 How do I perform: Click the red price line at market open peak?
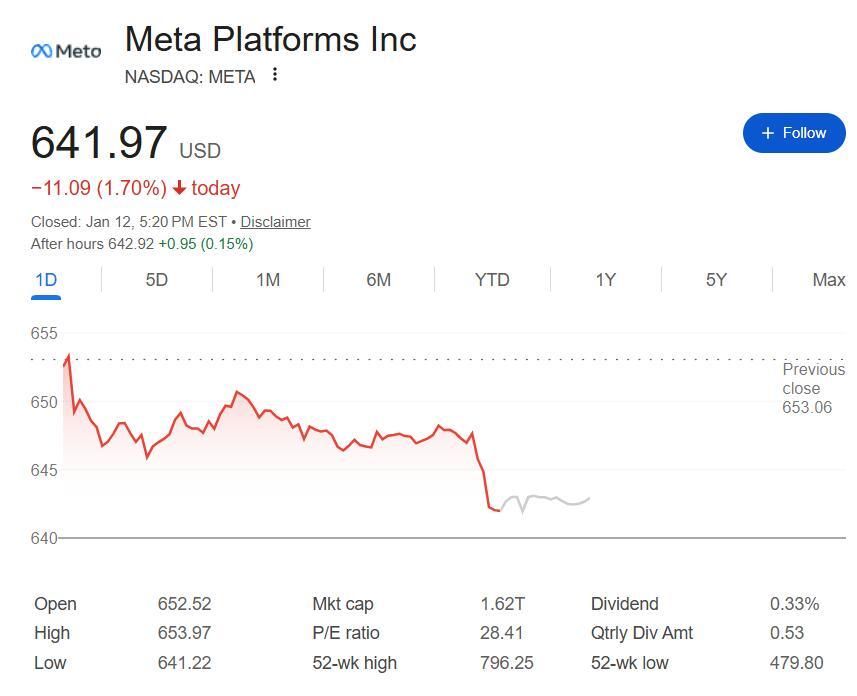tap(68, 355)
